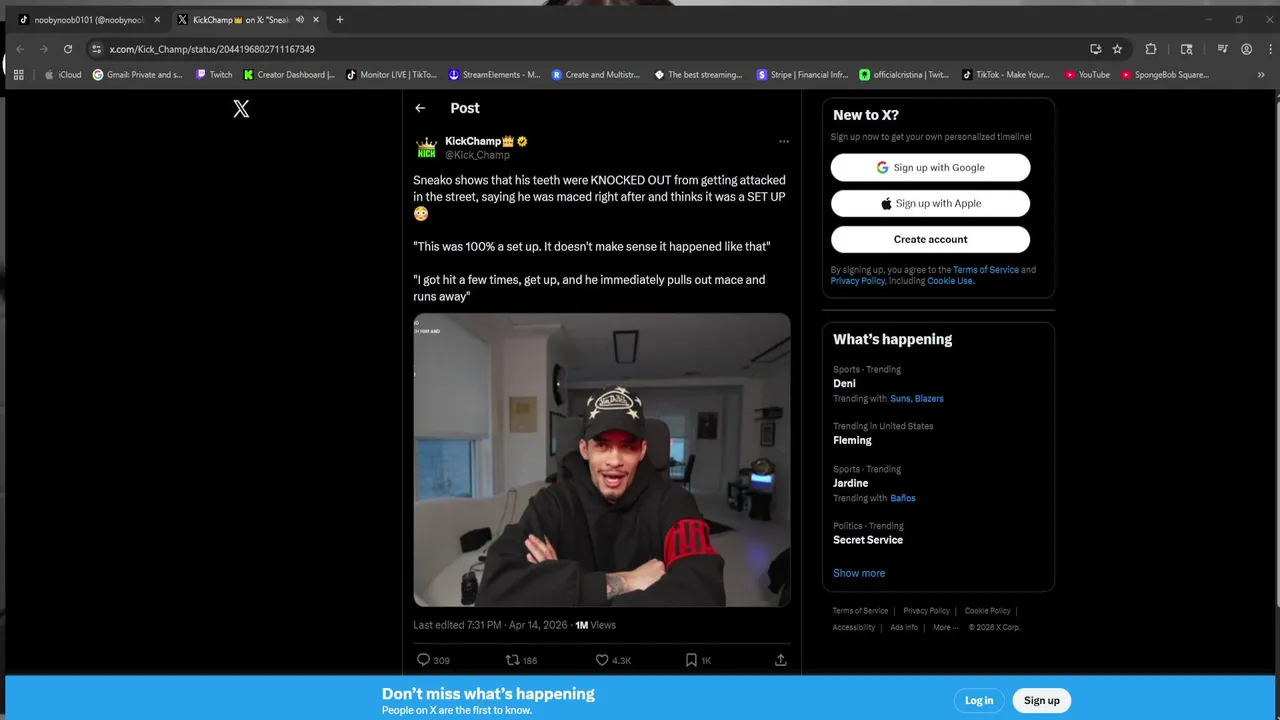Click Show more under What's happening
1280x720 pixels.
click(x=859, y=574)
